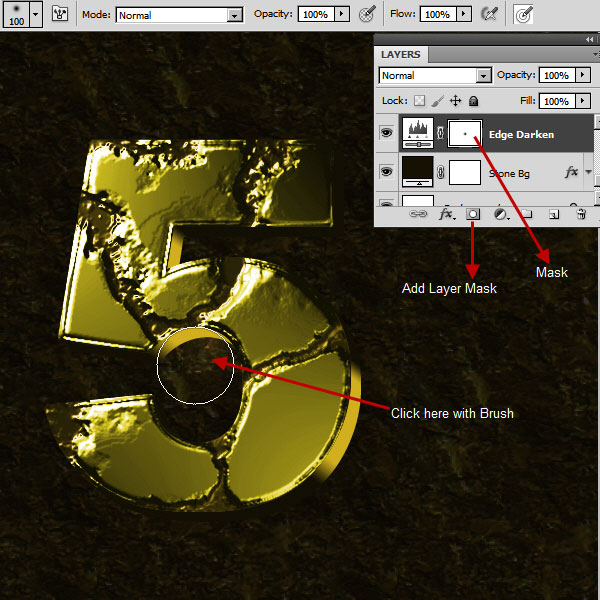Viewport: 600px width, 600px height.
Task: Enable airbrush mode next to Flow
Action: point(489,14)
